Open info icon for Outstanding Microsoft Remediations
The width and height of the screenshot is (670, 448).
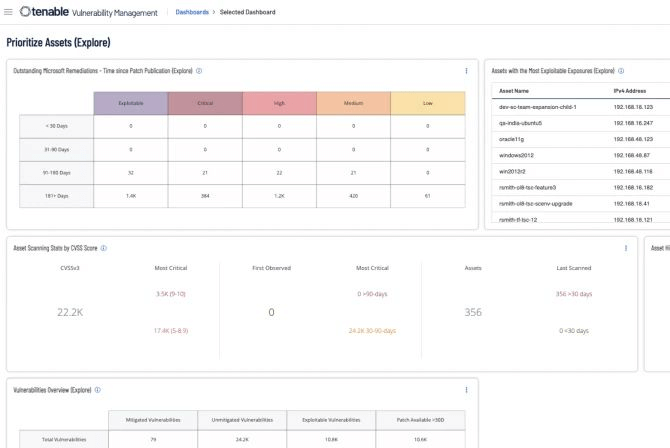(x=199, y=71)
